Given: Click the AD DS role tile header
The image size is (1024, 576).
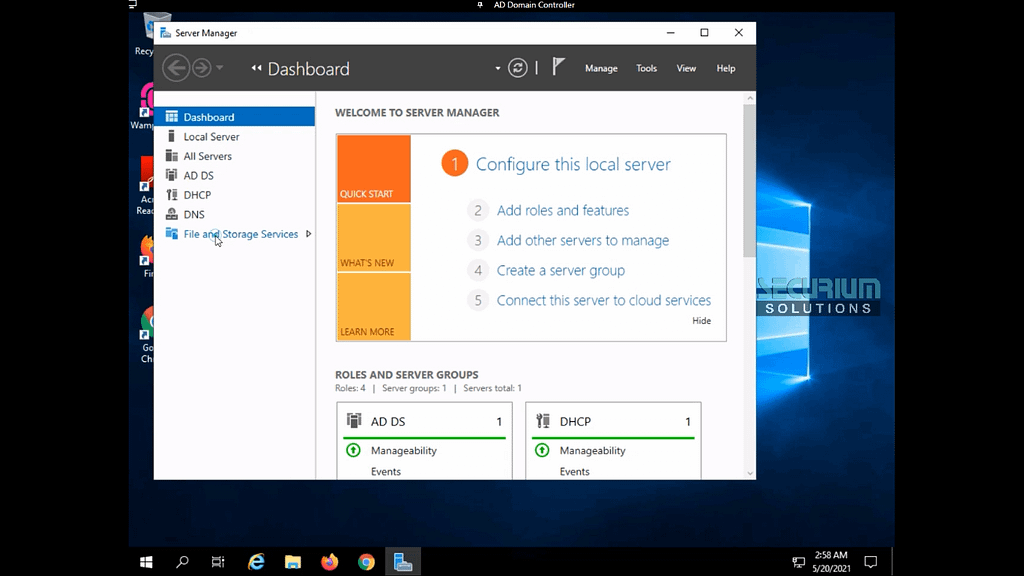Looking at the screenshot, I should pyautogui.click(x=424, y=421).
